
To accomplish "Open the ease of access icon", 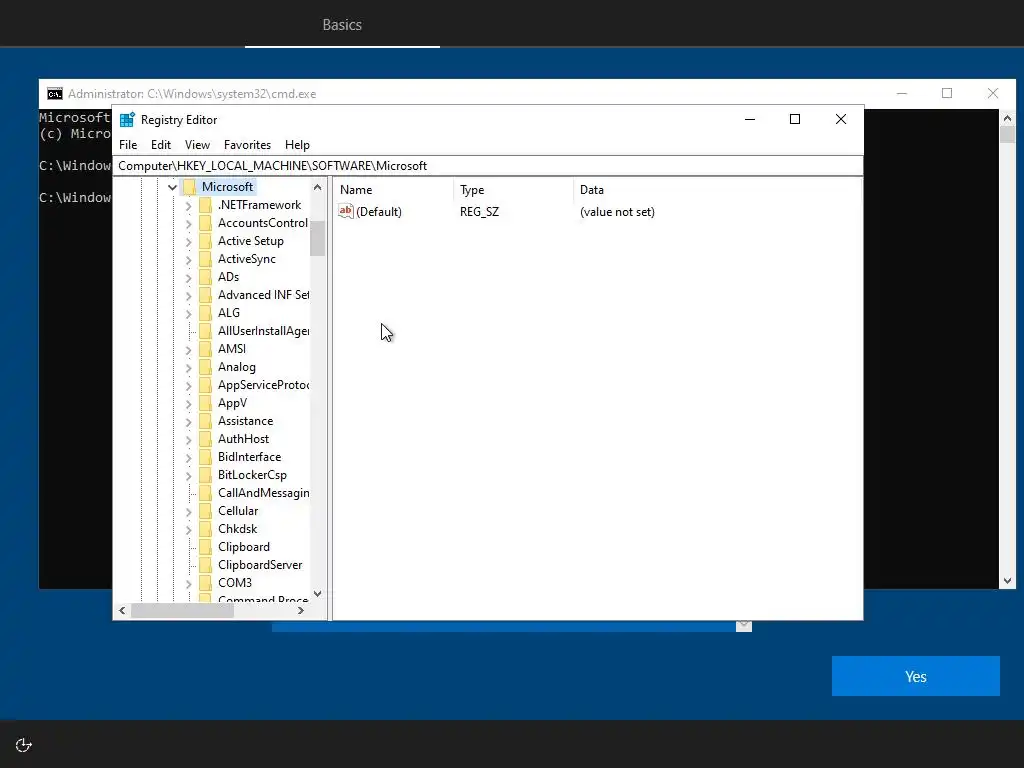I will click(x=24, y=745).
